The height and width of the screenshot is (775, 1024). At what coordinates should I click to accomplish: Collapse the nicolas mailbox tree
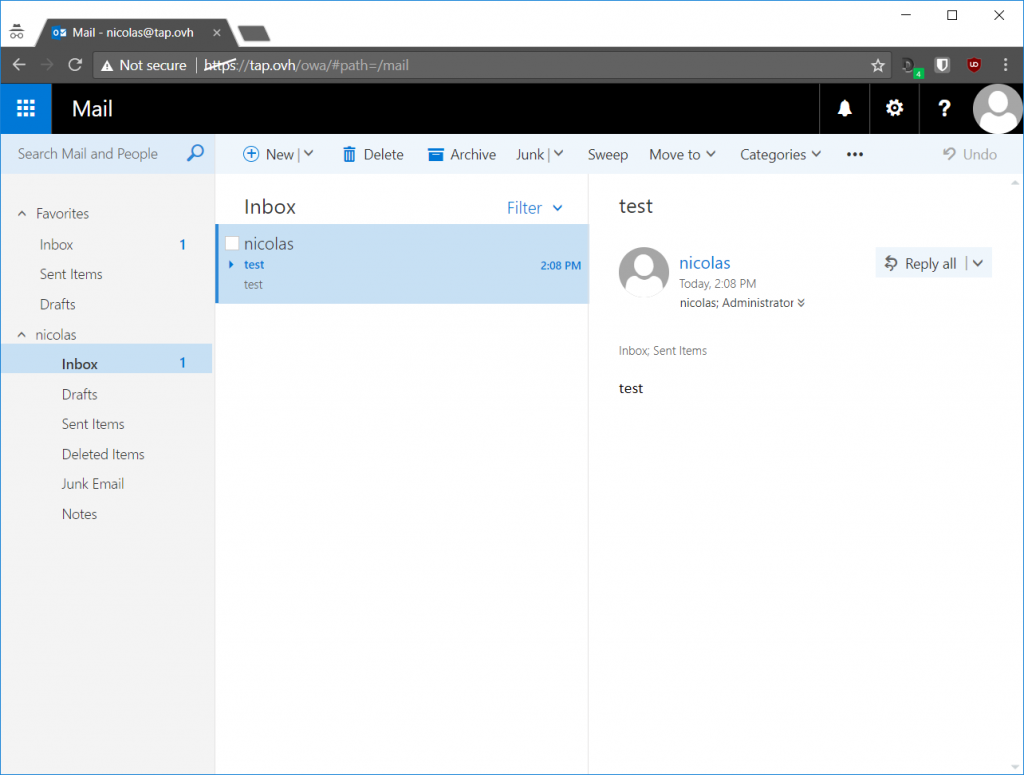click(22, 334)
